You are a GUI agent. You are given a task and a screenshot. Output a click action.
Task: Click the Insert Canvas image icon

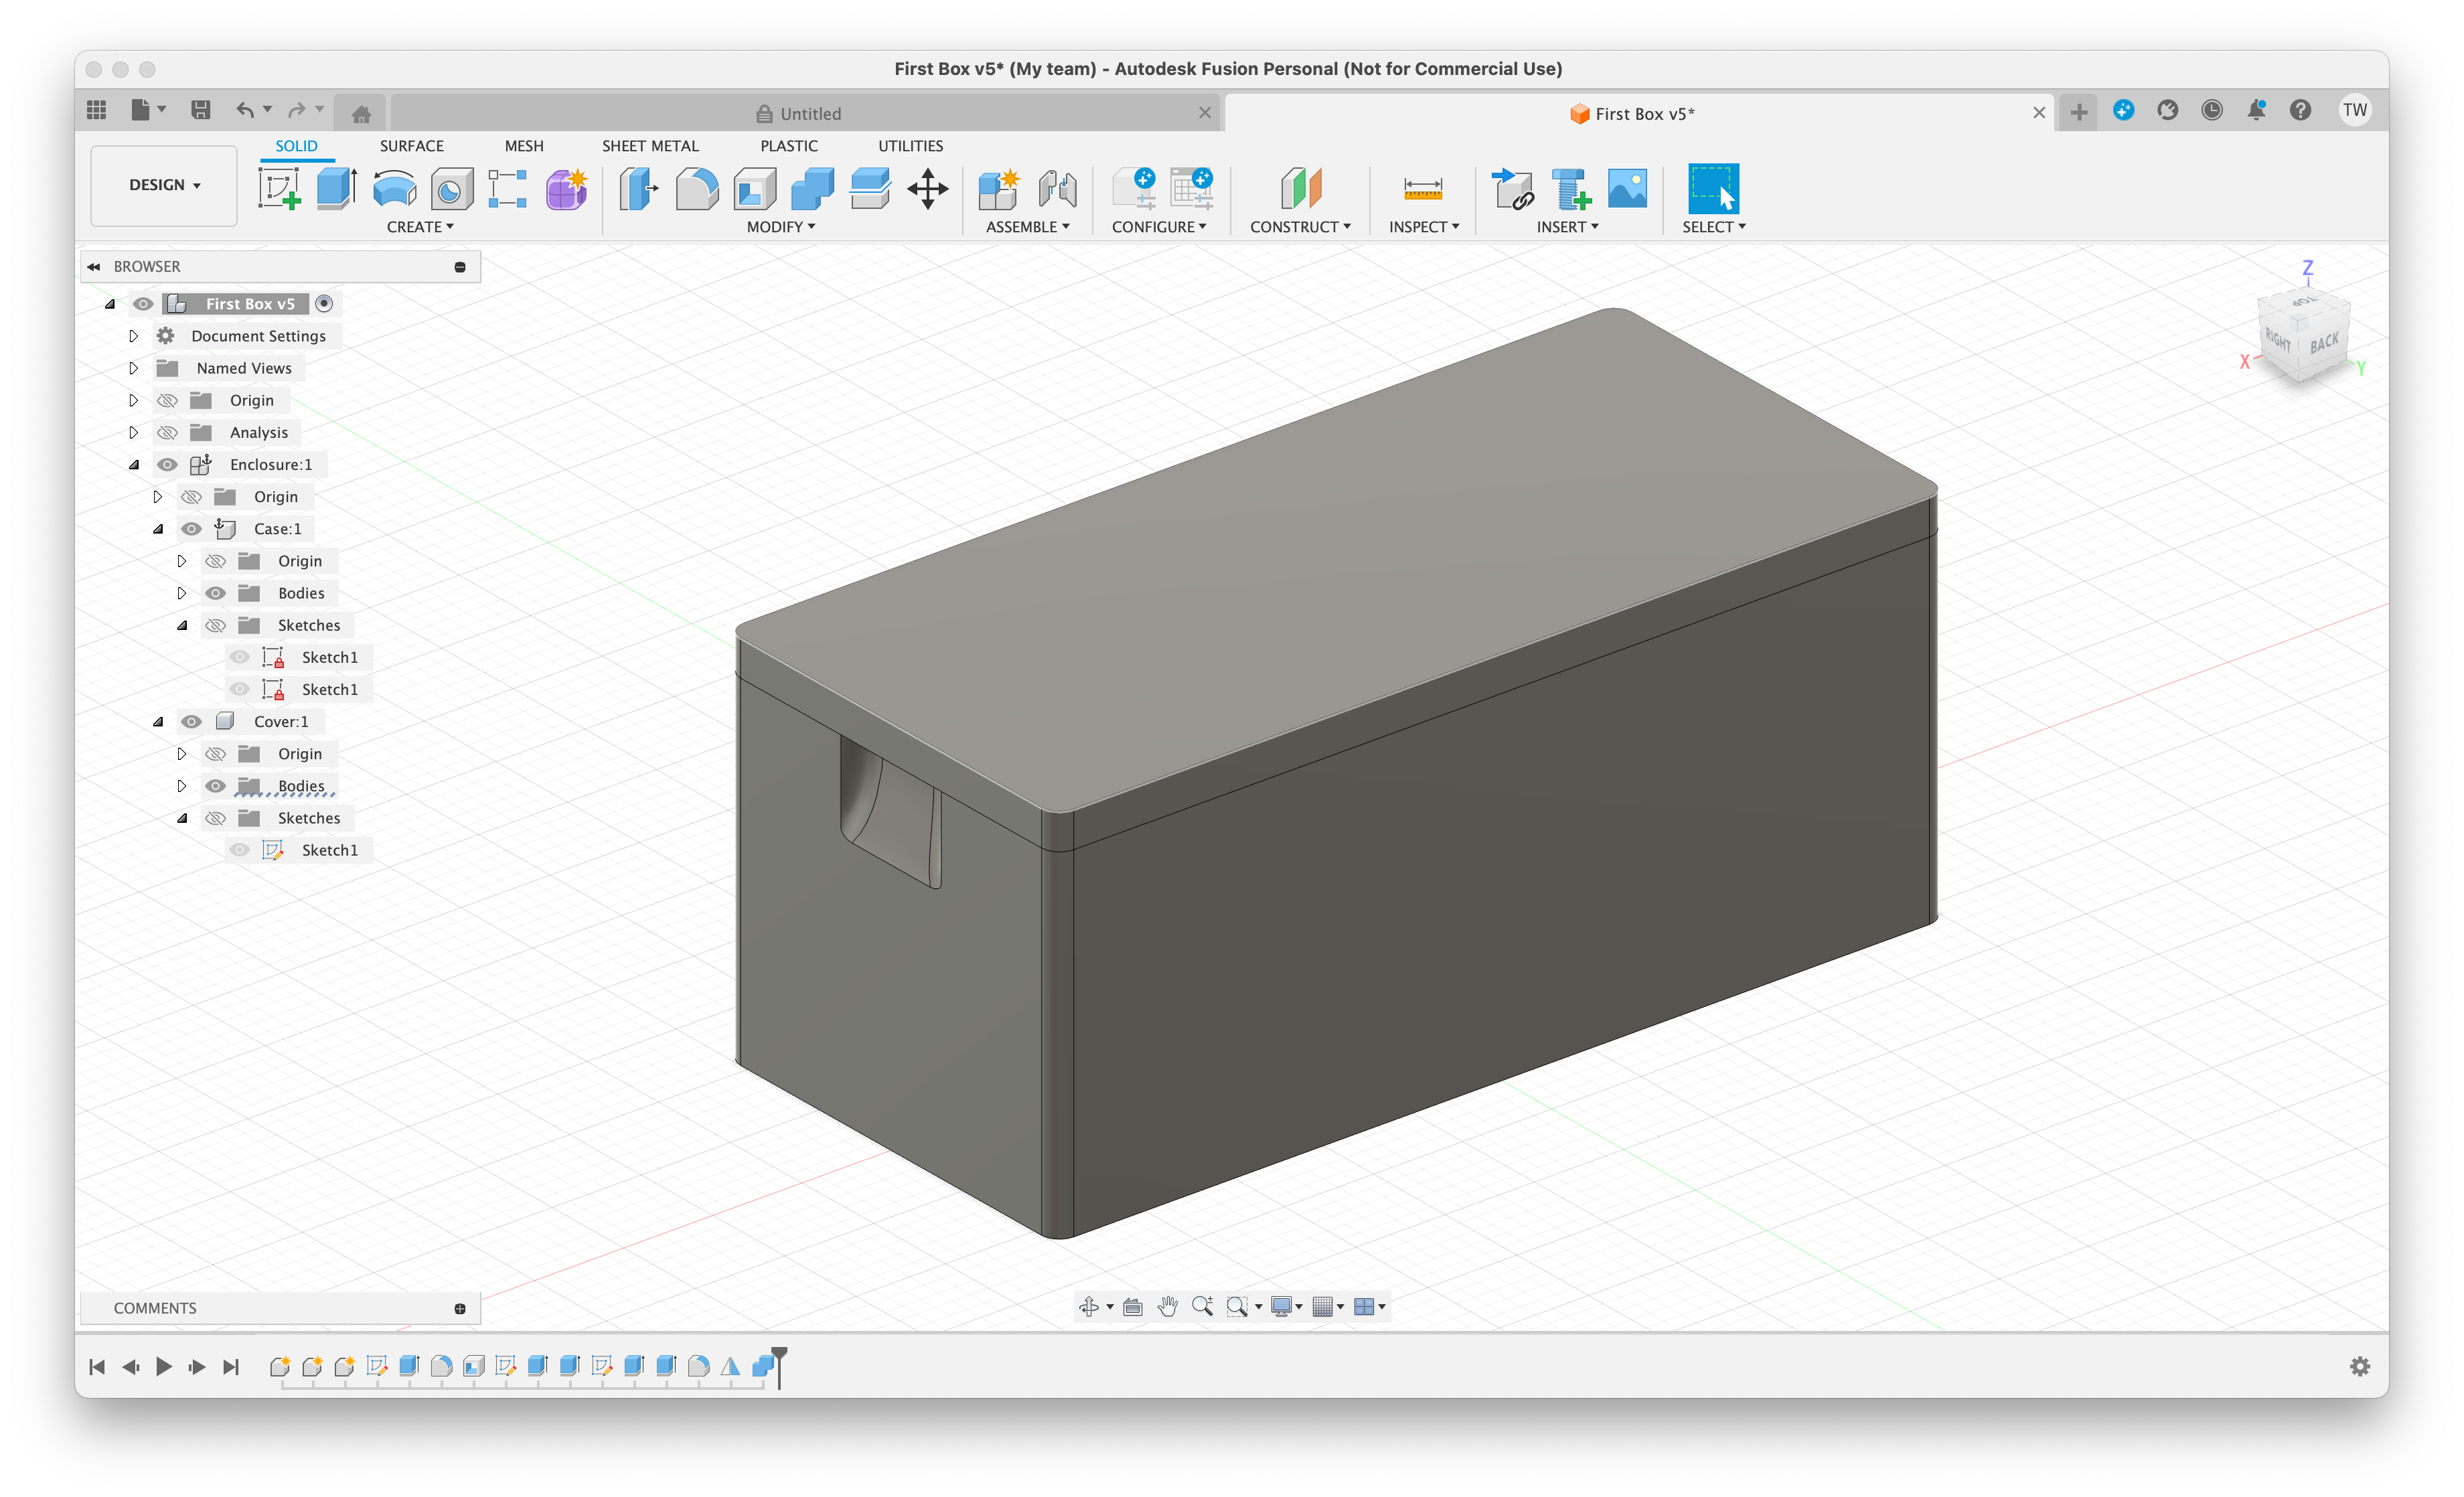pyautogui.click(x=1628, y=188)
